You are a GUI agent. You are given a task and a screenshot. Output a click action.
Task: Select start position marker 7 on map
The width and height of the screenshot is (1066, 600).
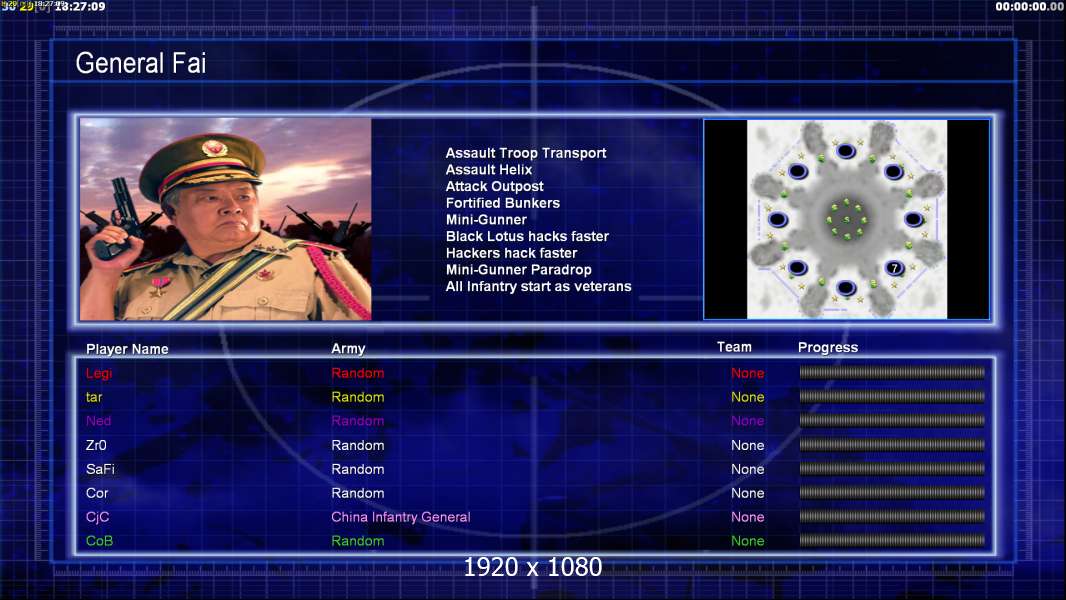pyautogui.click(x=895, y=268)
